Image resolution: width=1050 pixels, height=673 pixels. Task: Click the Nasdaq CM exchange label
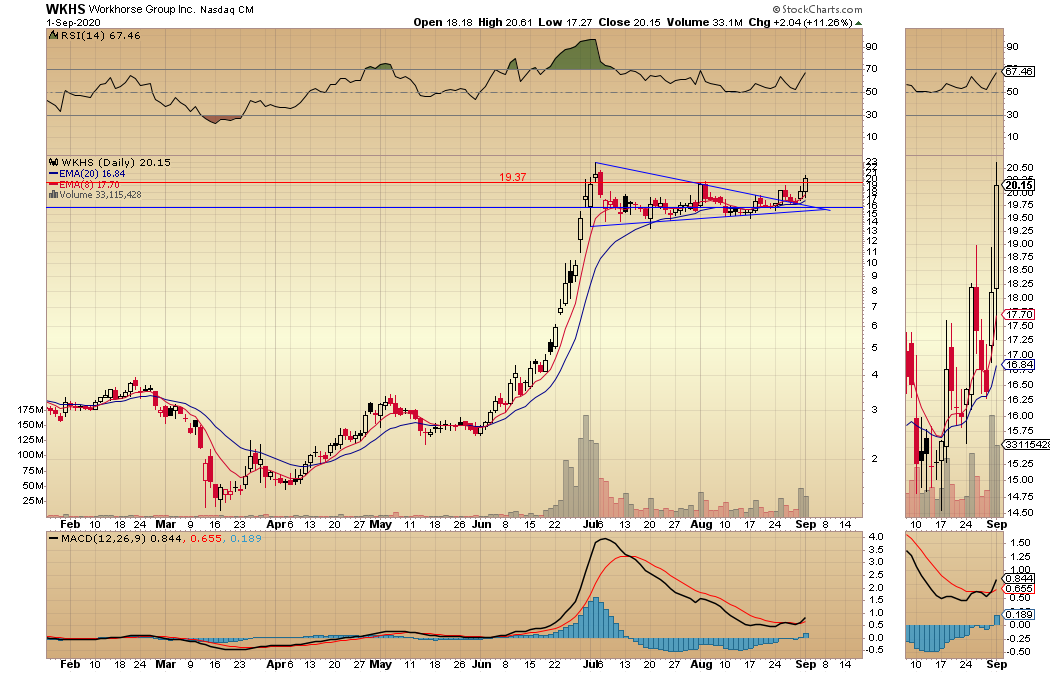pyautogui.click(x=226, y=10)
